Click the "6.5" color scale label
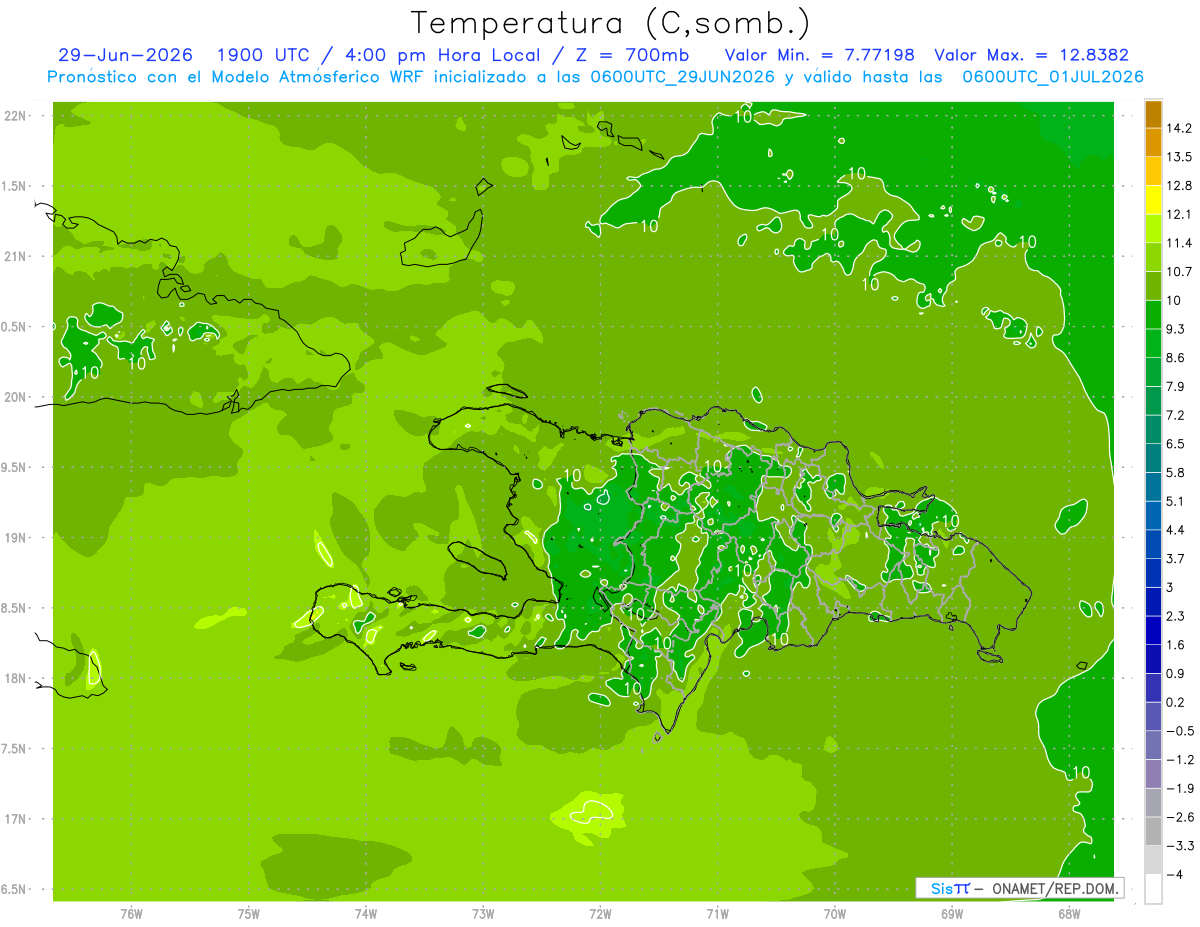The width and height of the screenshot is (1200, 927). (x=1176, y=444)
